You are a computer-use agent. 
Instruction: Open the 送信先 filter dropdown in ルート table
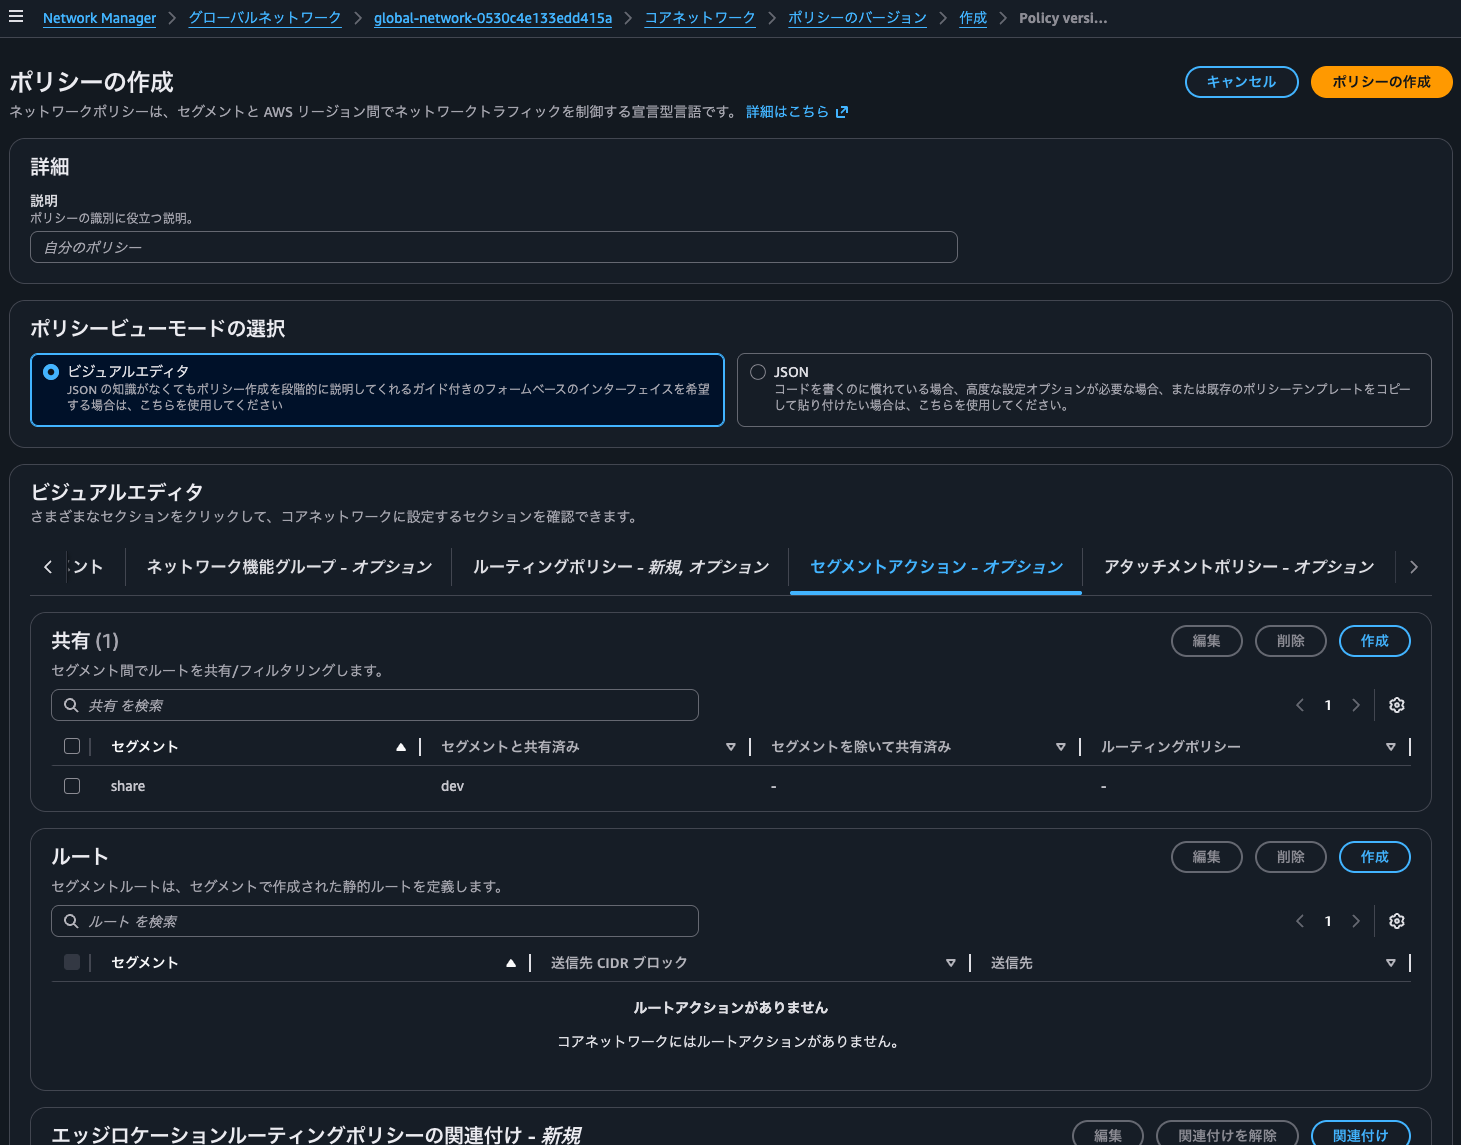coord(1390,962)
